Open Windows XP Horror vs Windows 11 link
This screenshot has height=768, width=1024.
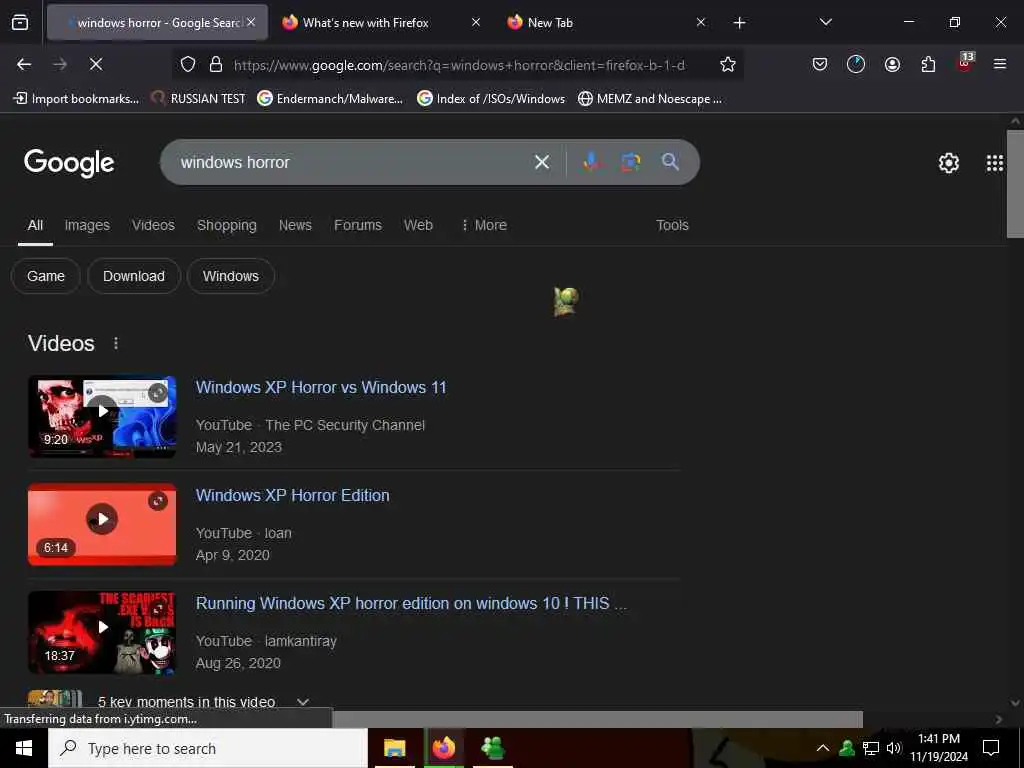coord(321,387)
